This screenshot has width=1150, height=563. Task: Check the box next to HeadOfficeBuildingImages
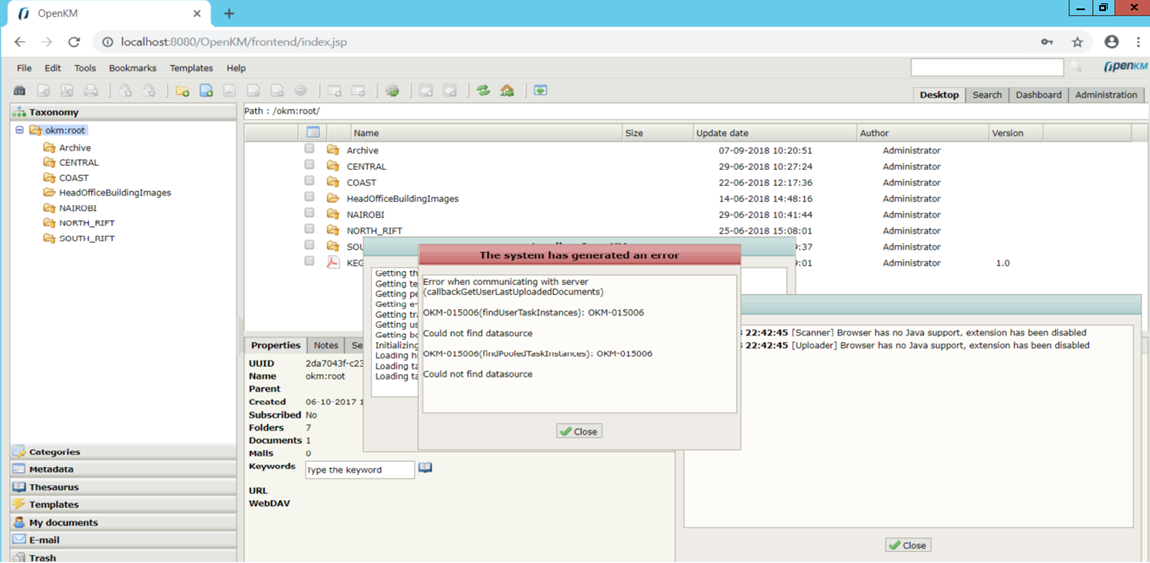click(x=310, y=197)
